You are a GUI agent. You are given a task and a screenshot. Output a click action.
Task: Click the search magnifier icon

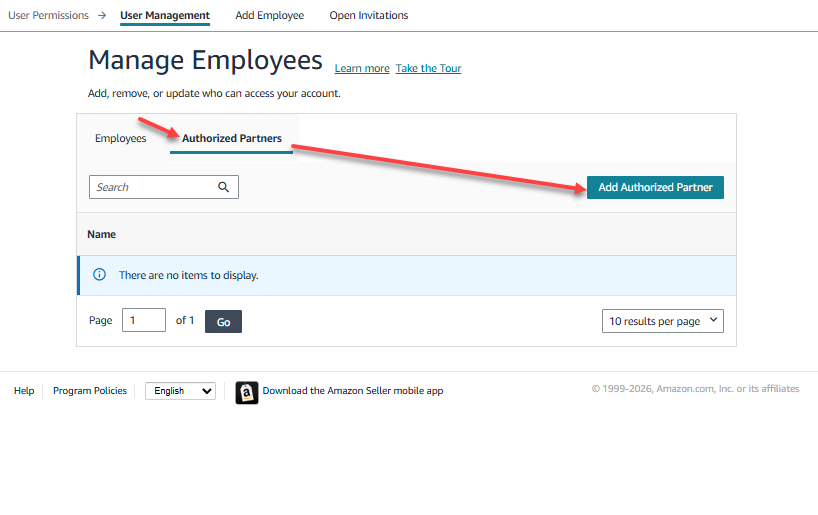coord(223,187)
